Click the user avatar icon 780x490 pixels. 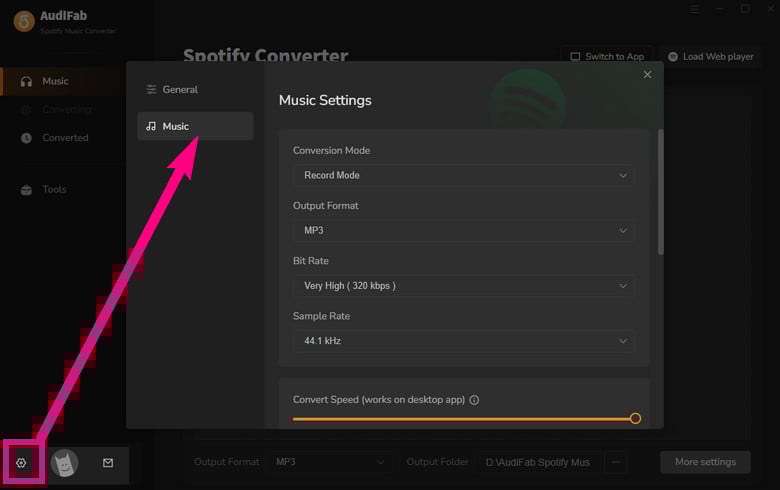(64, 463)
